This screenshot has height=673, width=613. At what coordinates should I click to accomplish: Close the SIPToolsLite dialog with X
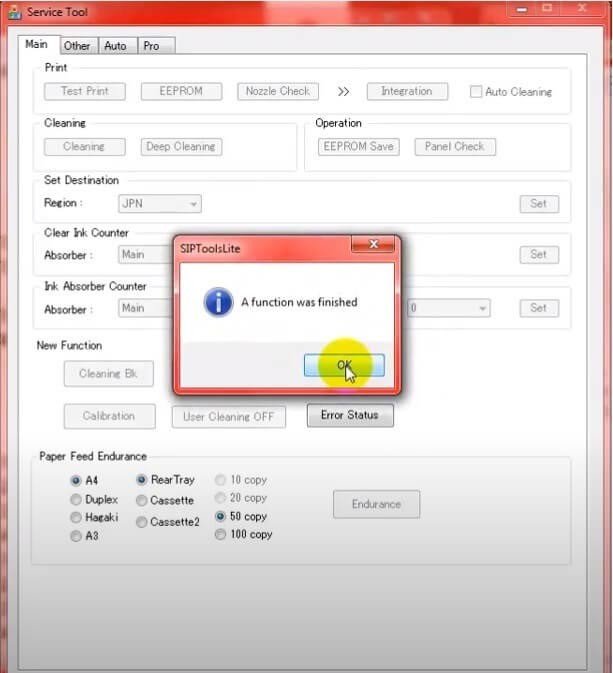pos(373,244)
